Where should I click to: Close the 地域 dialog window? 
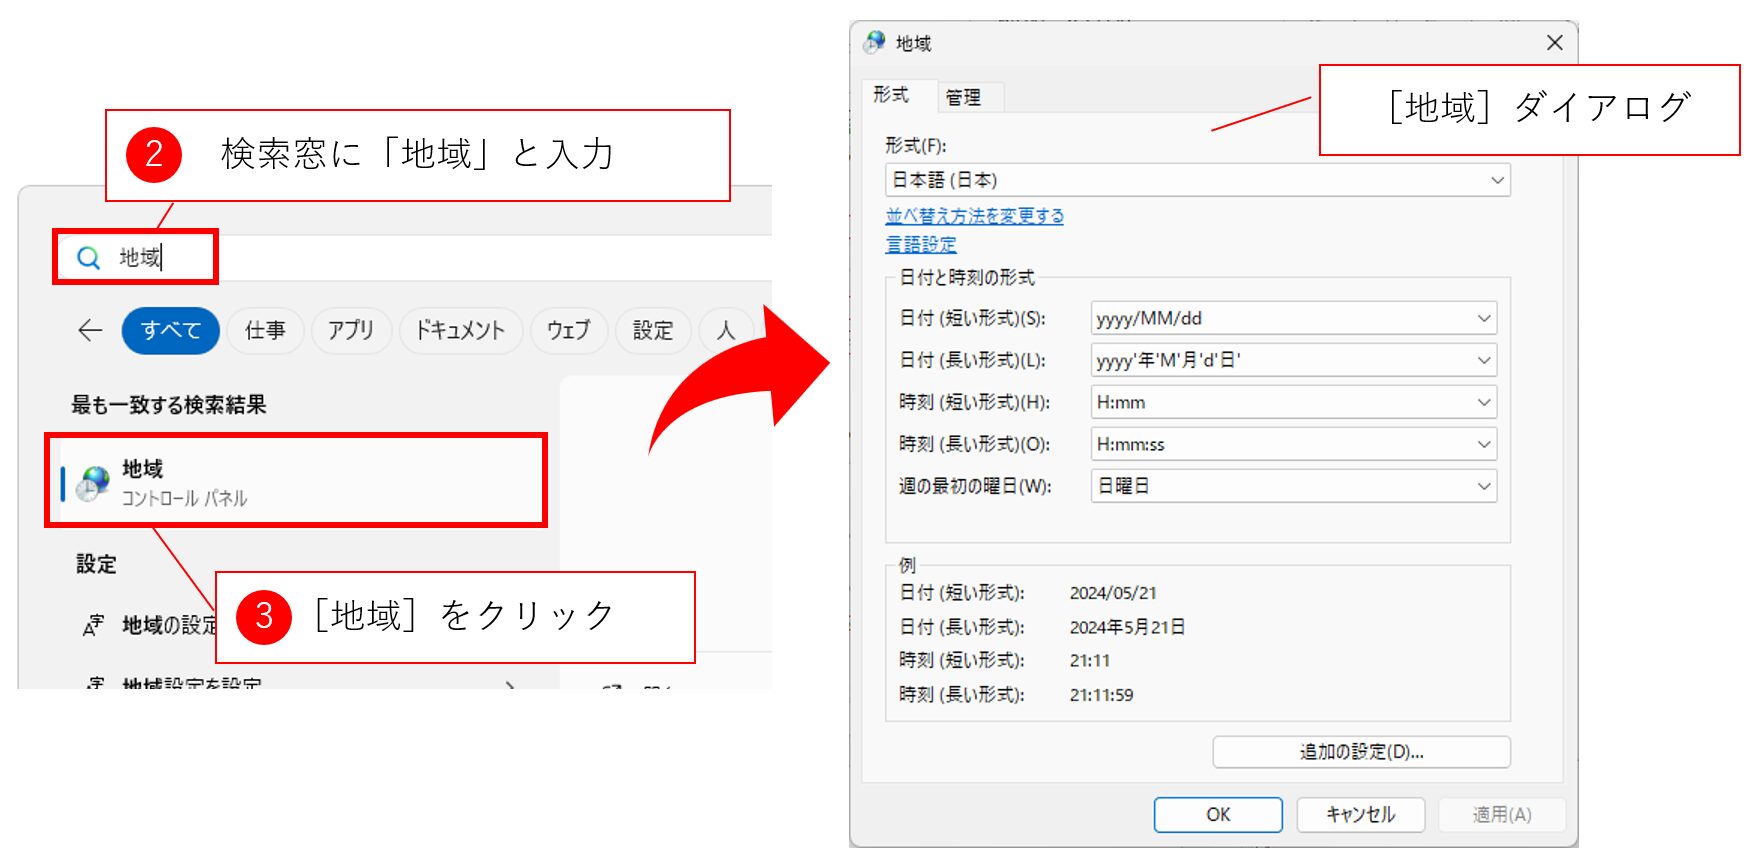click(x=1554, y=42)
